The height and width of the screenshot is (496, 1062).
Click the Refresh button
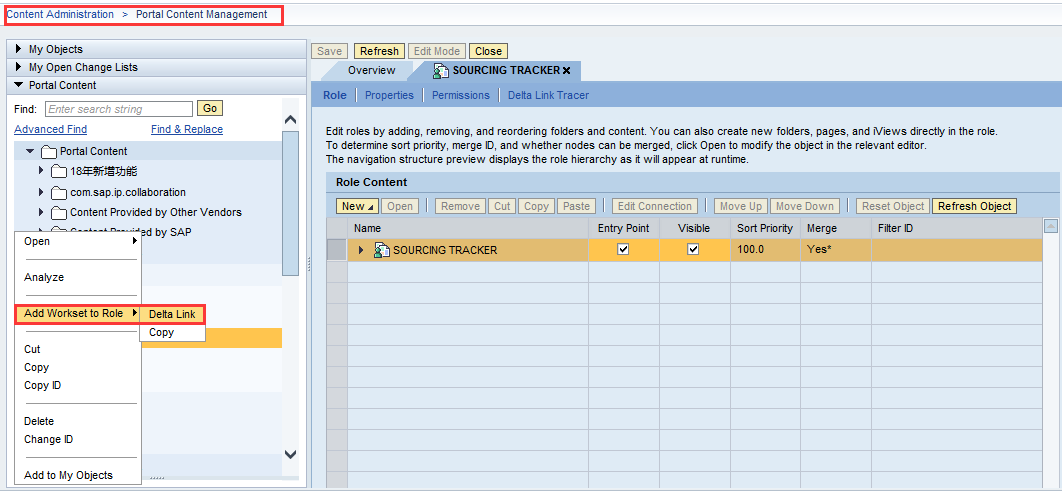coord(379,51)
